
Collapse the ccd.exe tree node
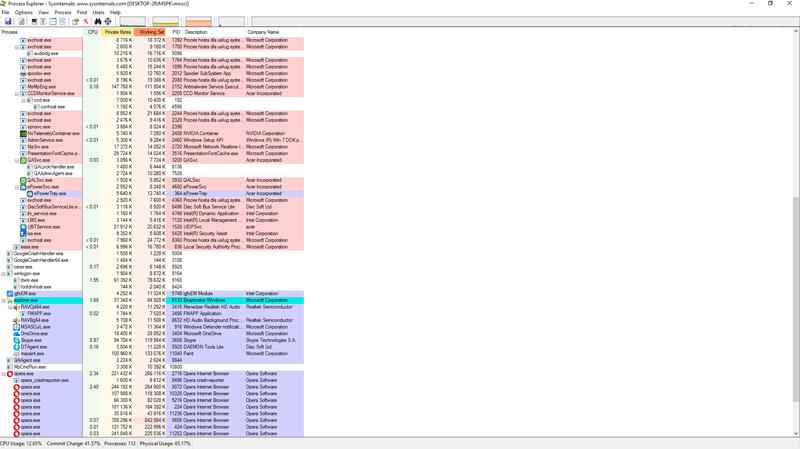pyautogui.click(x=23, y=100)
